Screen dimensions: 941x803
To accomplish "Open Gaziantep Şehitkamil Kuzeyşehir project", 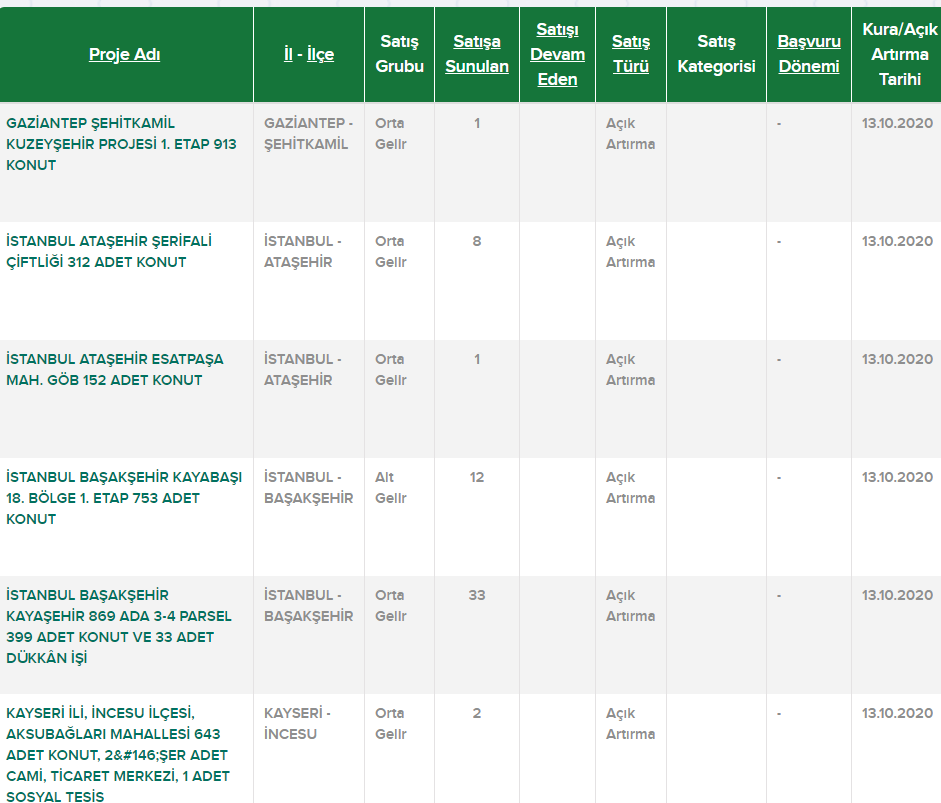I will (121, 144).
